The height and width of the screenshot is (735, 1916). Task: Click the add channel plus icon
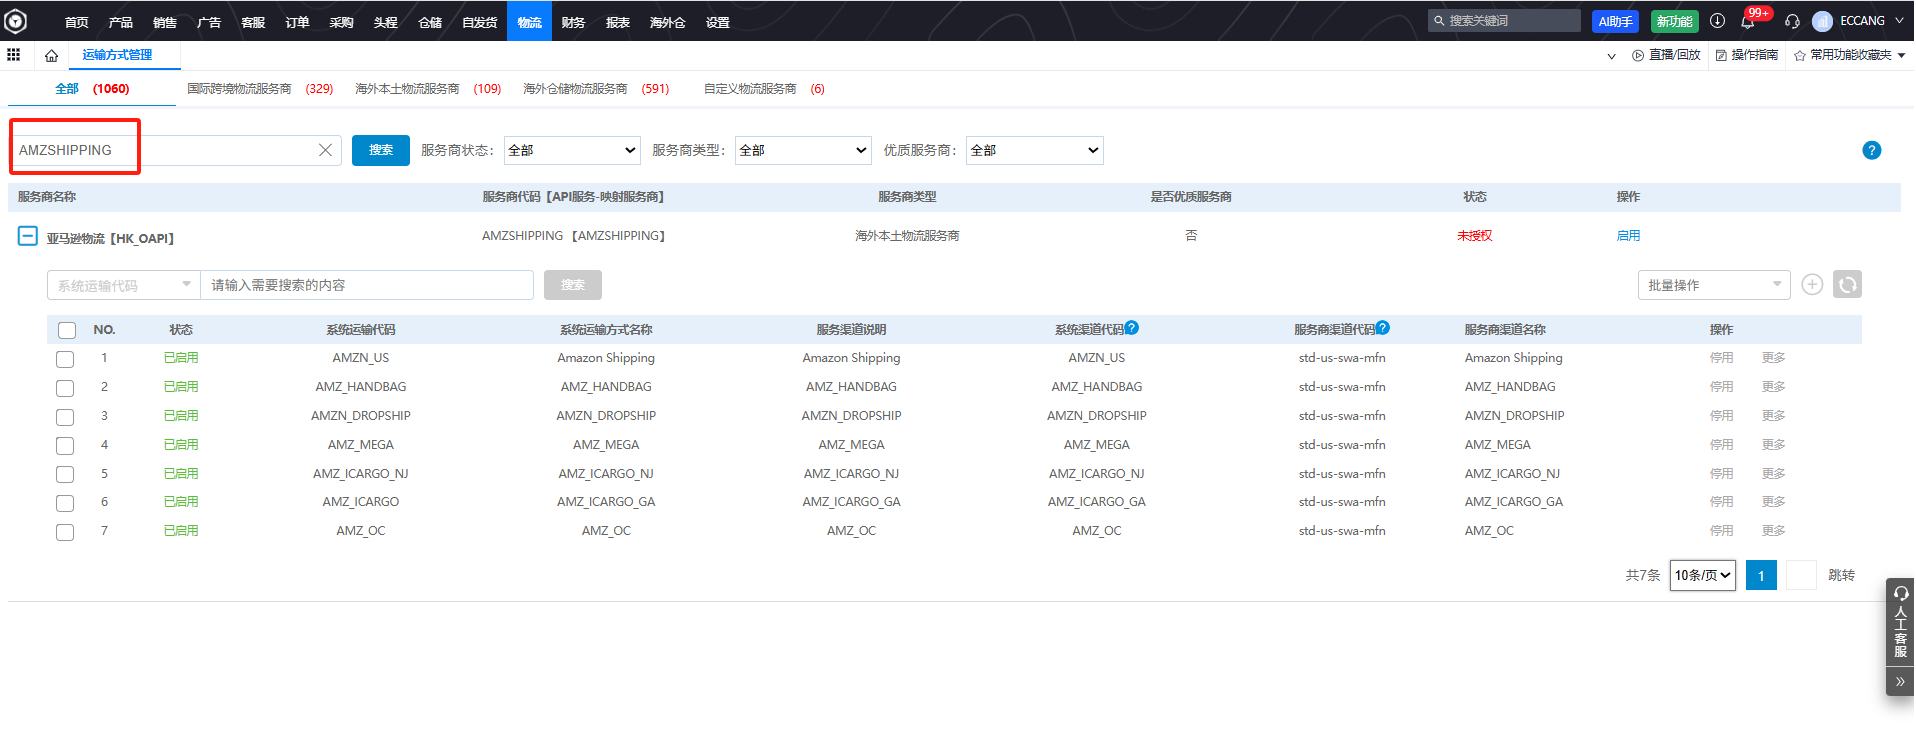click(1812, 285)
